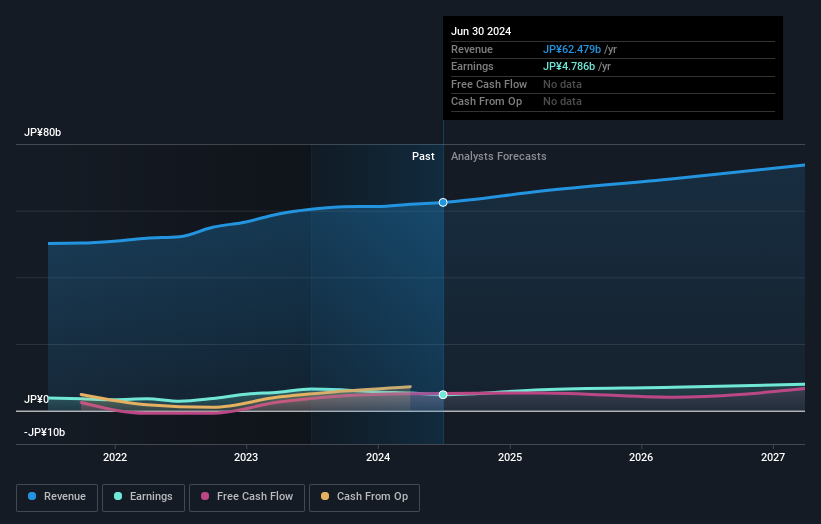Click the JP¥0 y-axis label
This screenshot has width=821, height=524.
pos(36,399)
